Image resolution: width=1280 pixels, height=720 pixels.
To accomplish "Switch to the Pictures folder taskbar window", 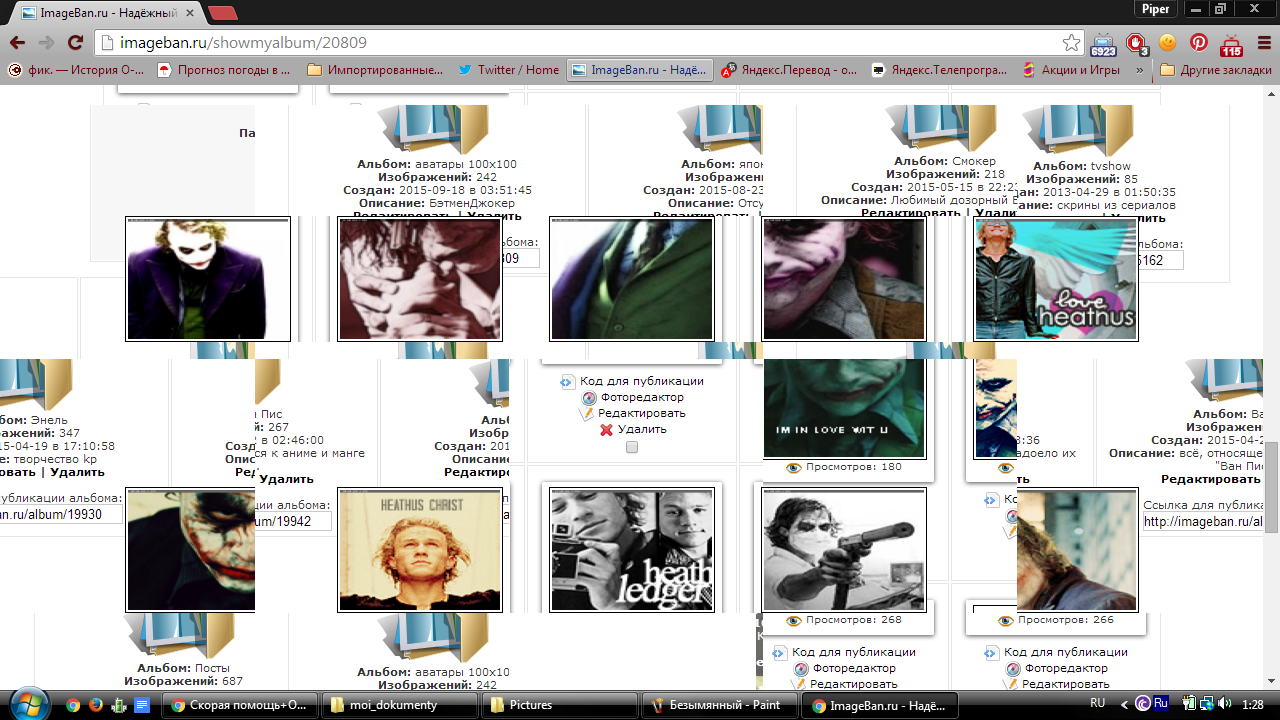I will [x=559, y=705].
